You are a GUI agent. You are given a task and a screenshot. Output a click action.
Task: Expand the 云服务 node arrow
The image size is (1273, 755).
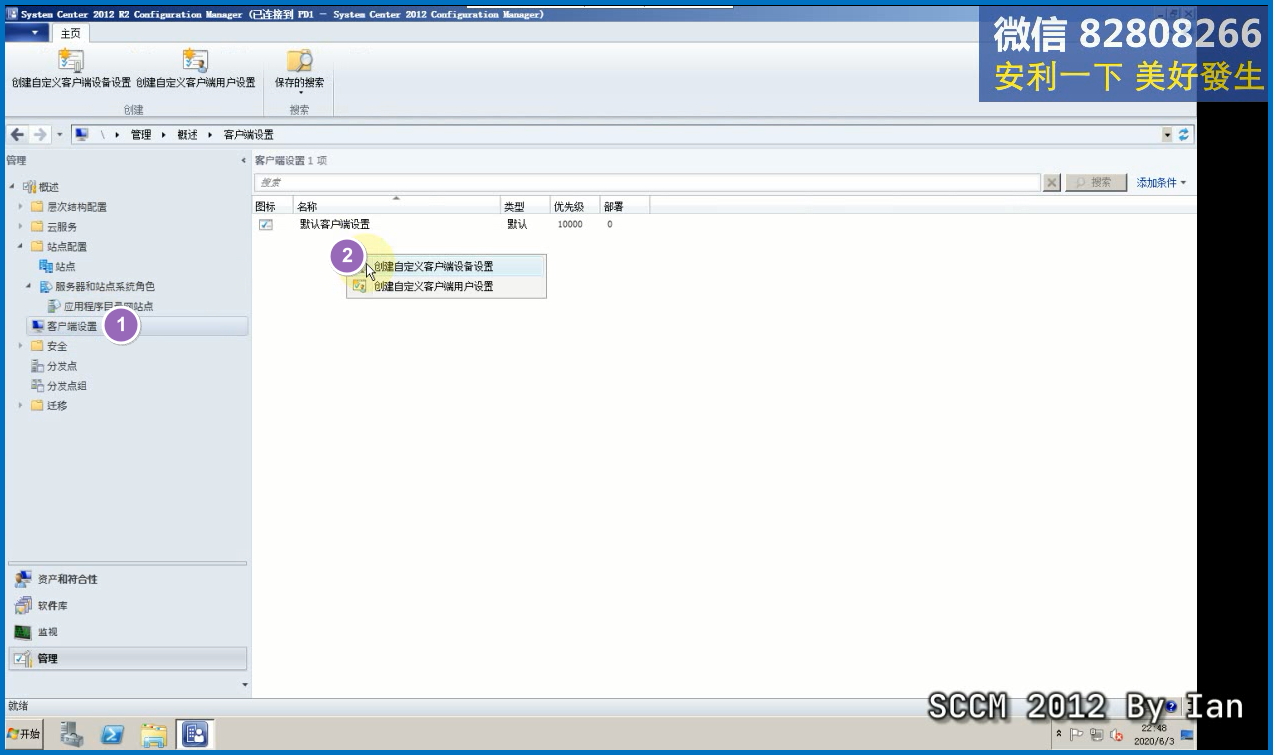coord(21,227)
